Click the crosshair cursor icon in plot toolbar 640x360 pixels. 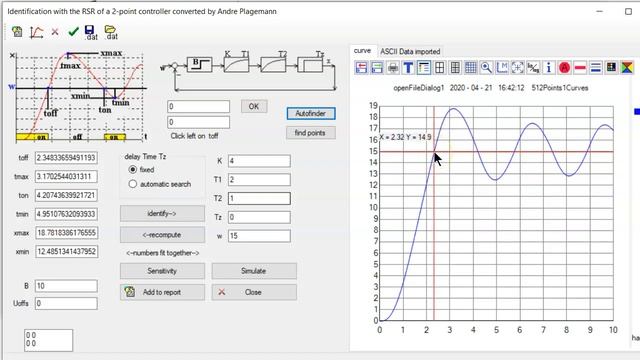pyautogui.click(x=518, y=67)
